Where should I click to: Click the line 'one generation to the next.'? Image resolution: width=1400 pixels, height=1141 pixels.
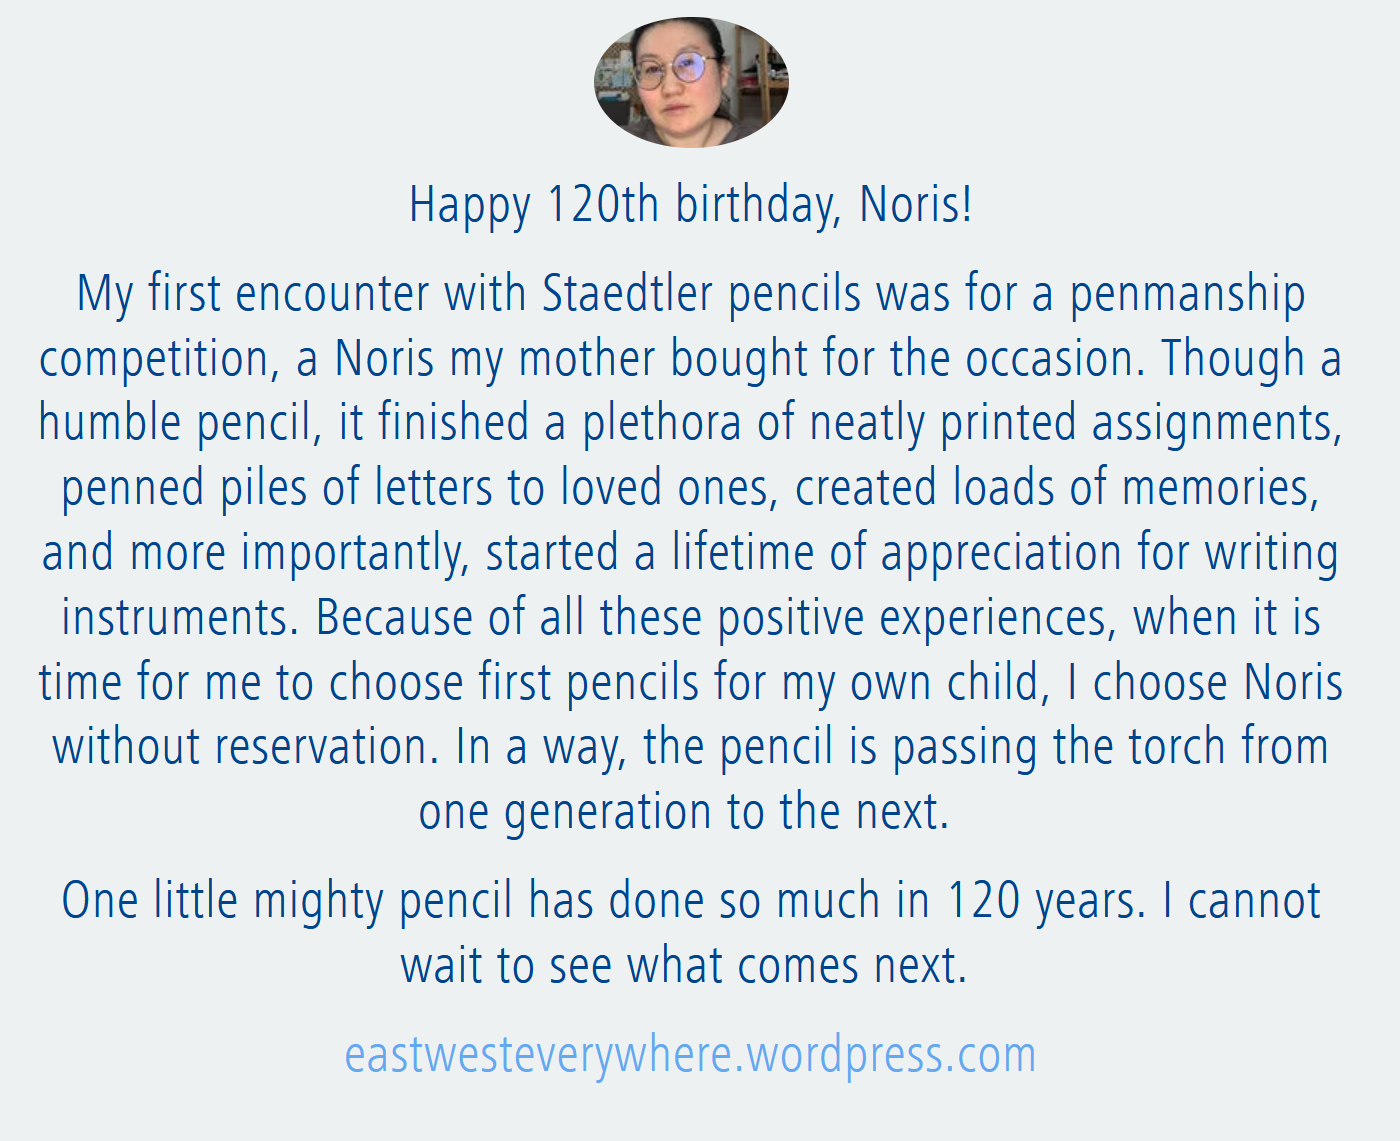tap(684, 813)
